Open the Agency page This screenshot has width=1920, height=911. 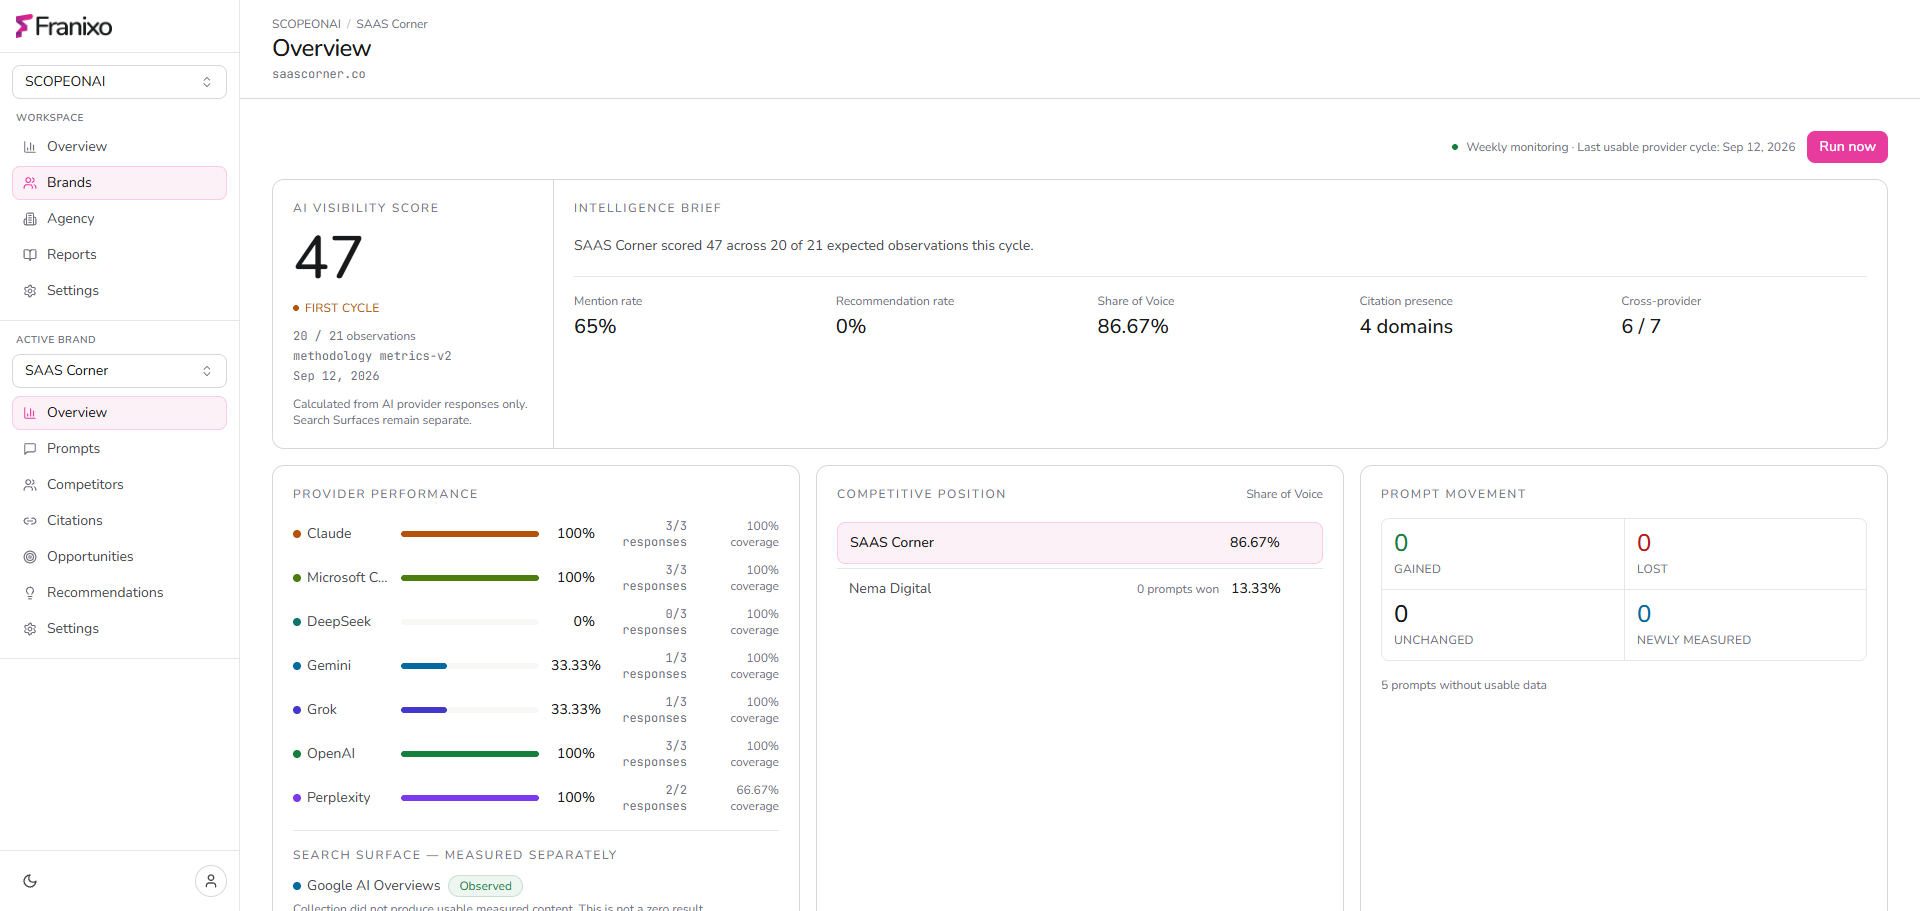point(119,219)
